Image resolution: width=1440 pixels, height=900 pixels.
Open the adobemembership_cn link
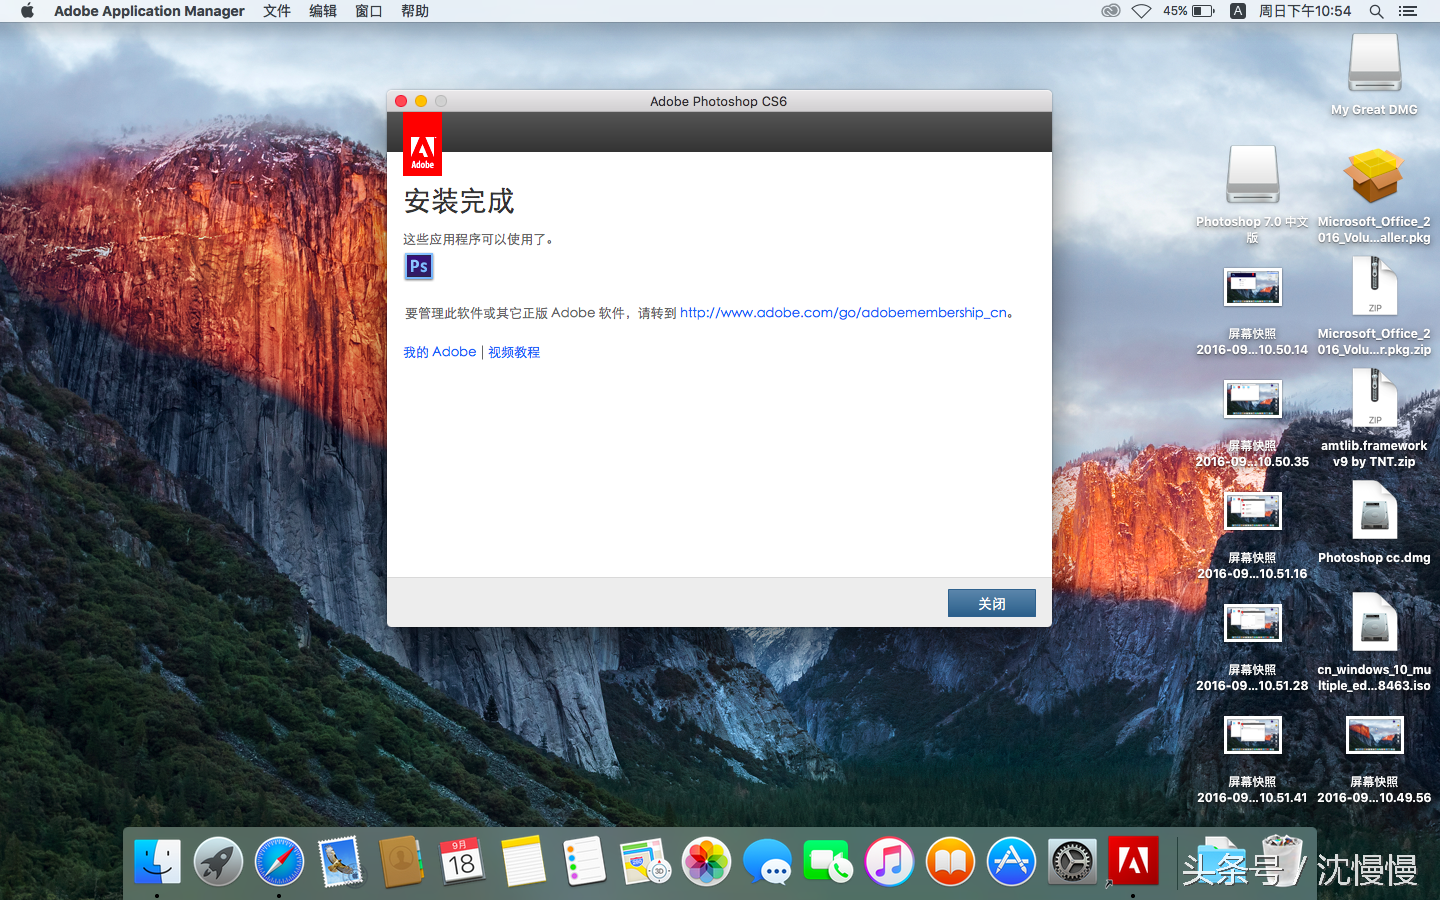click(843, 313)
